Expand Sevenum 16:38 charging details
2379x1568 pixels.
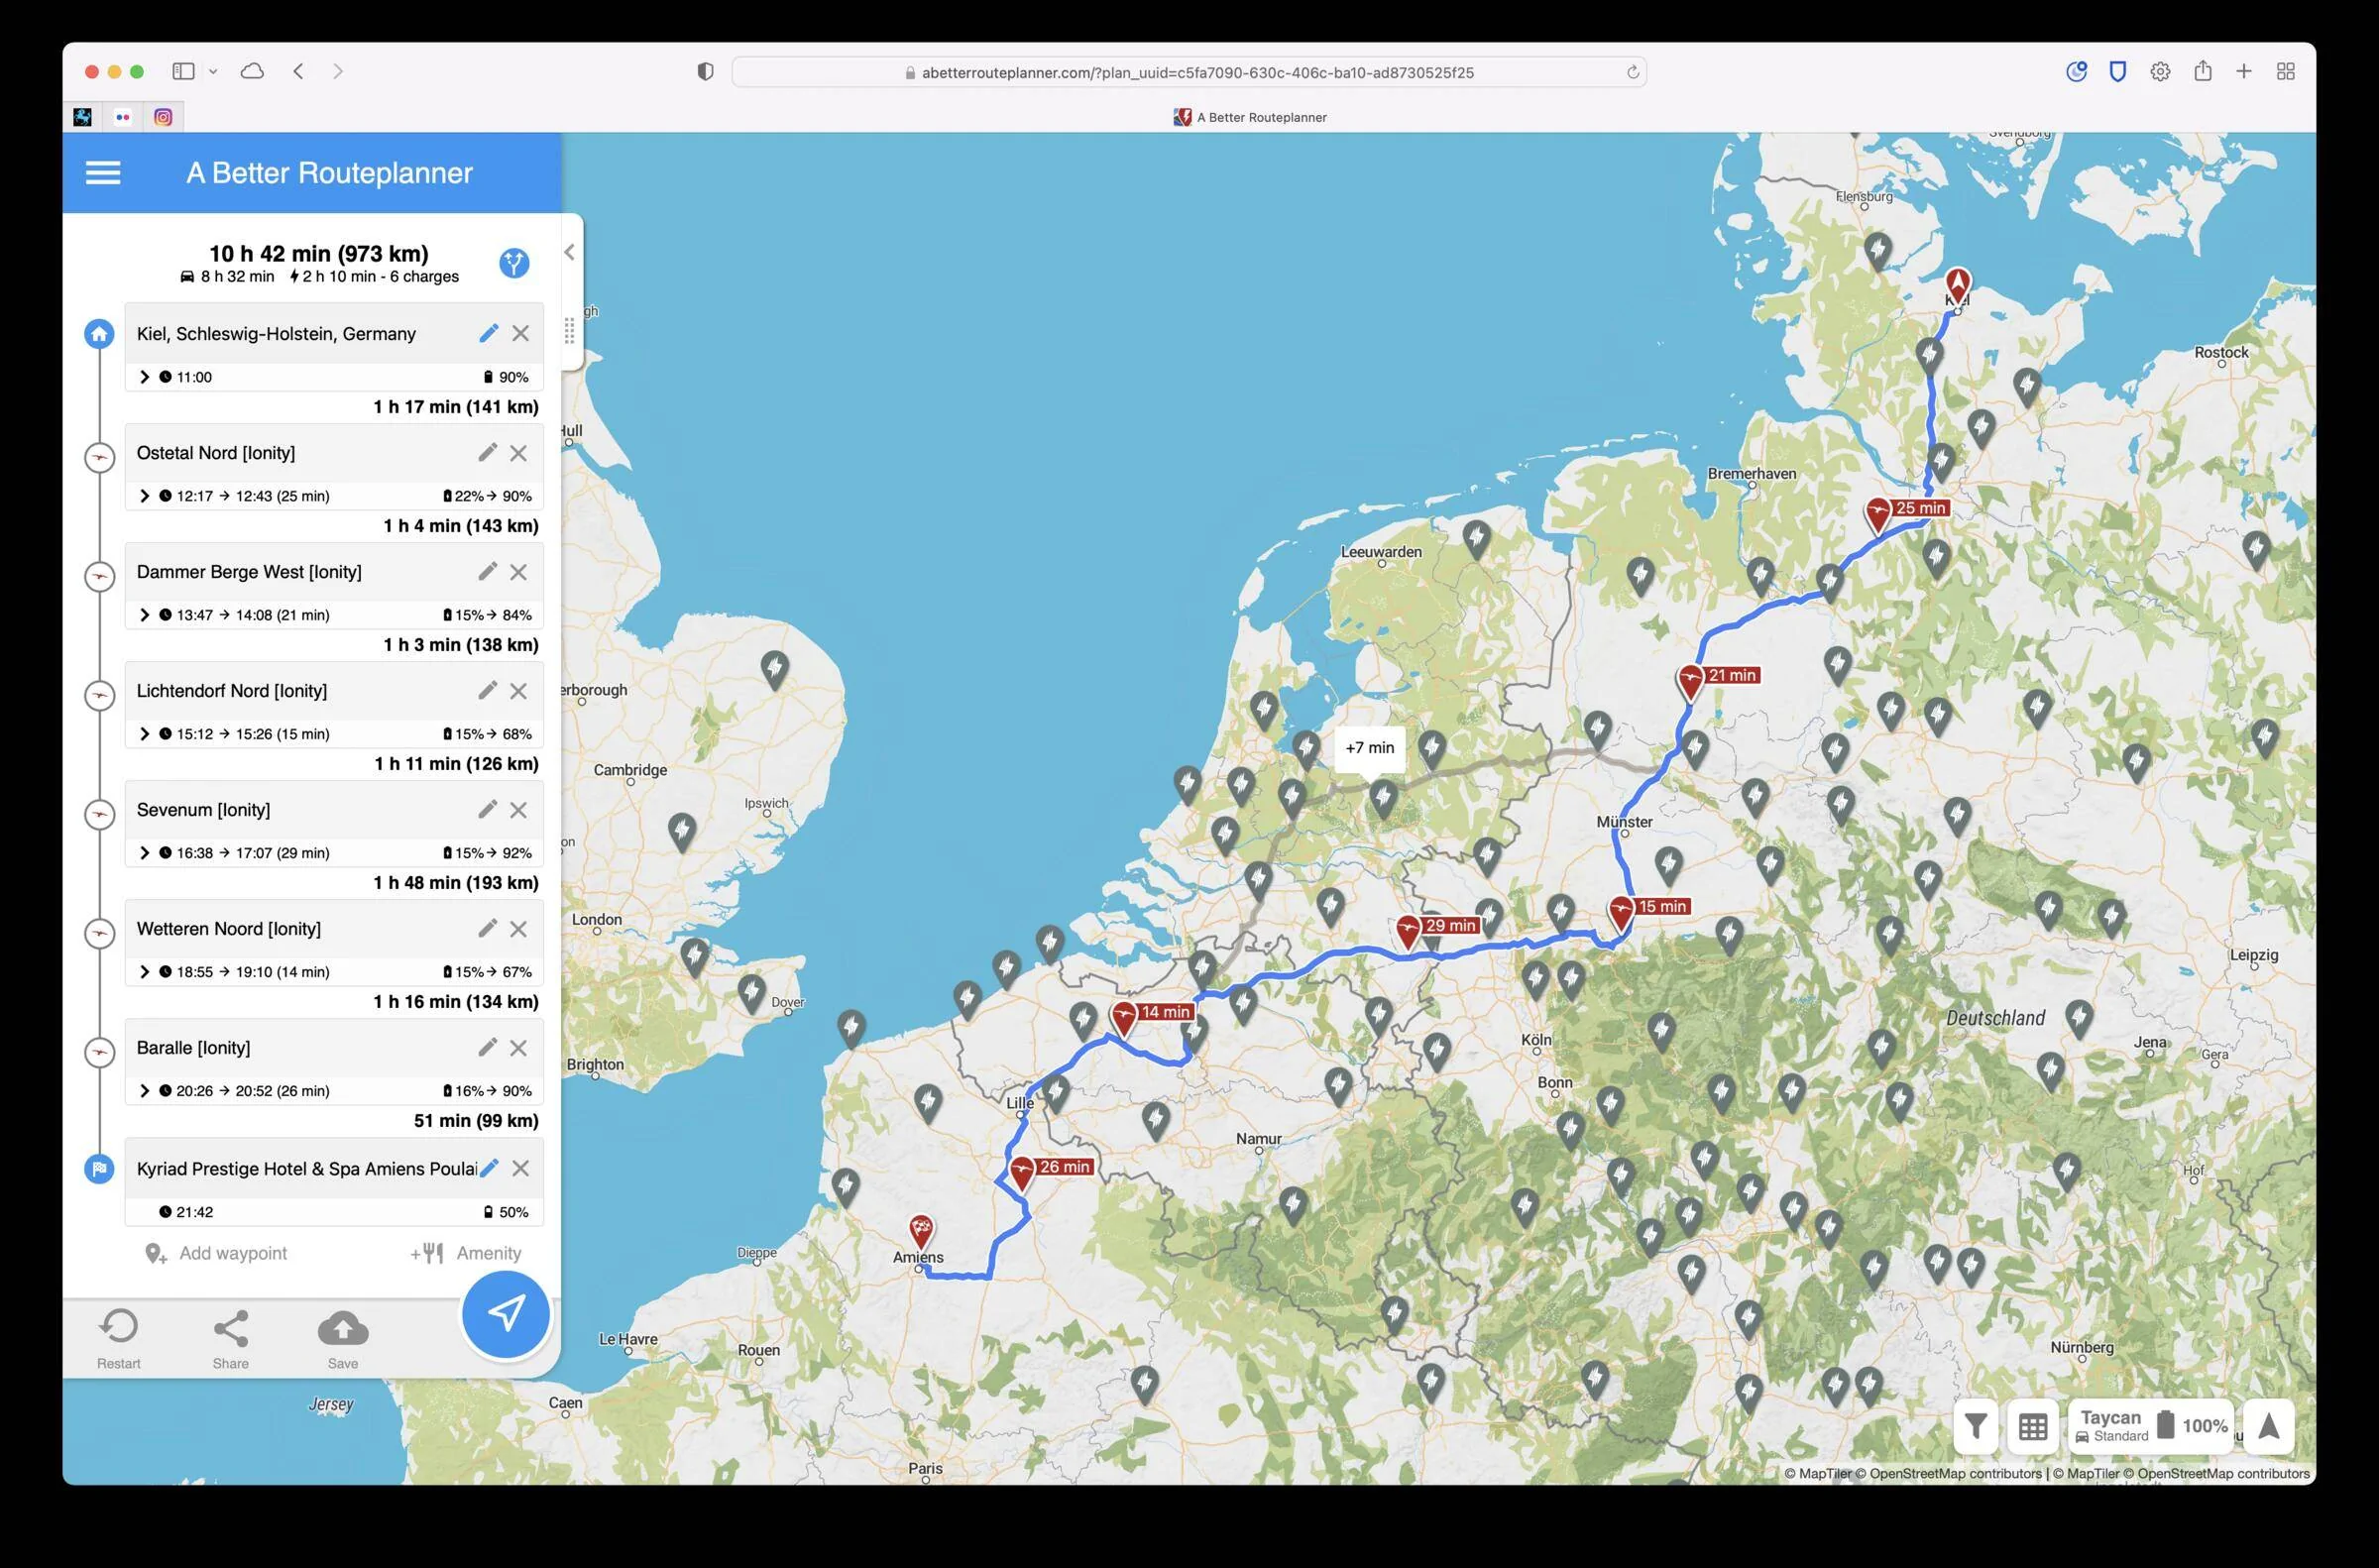coord(144,853)
